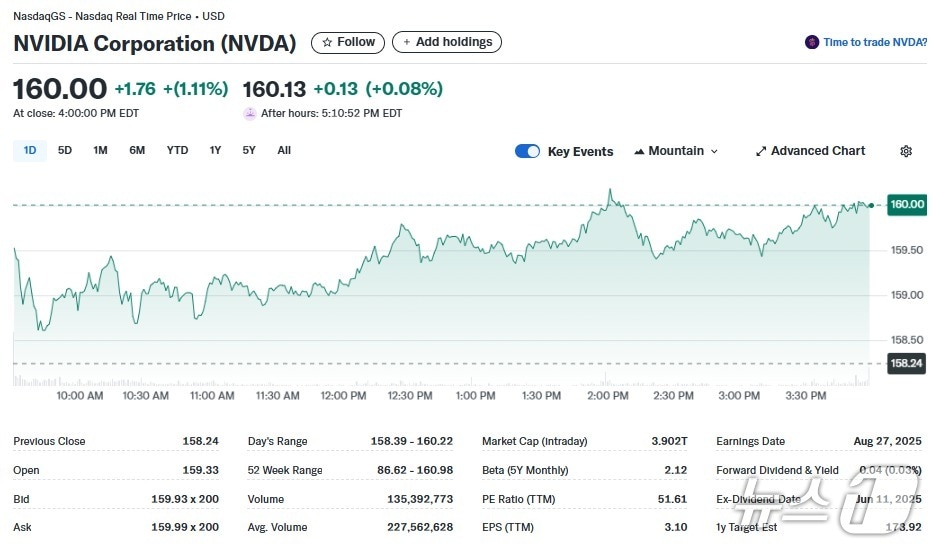Image resolution: width=932 pixels, height=548 pixels.
Task: Click the plus icon in Add holdings
Action: pos(406,42)
